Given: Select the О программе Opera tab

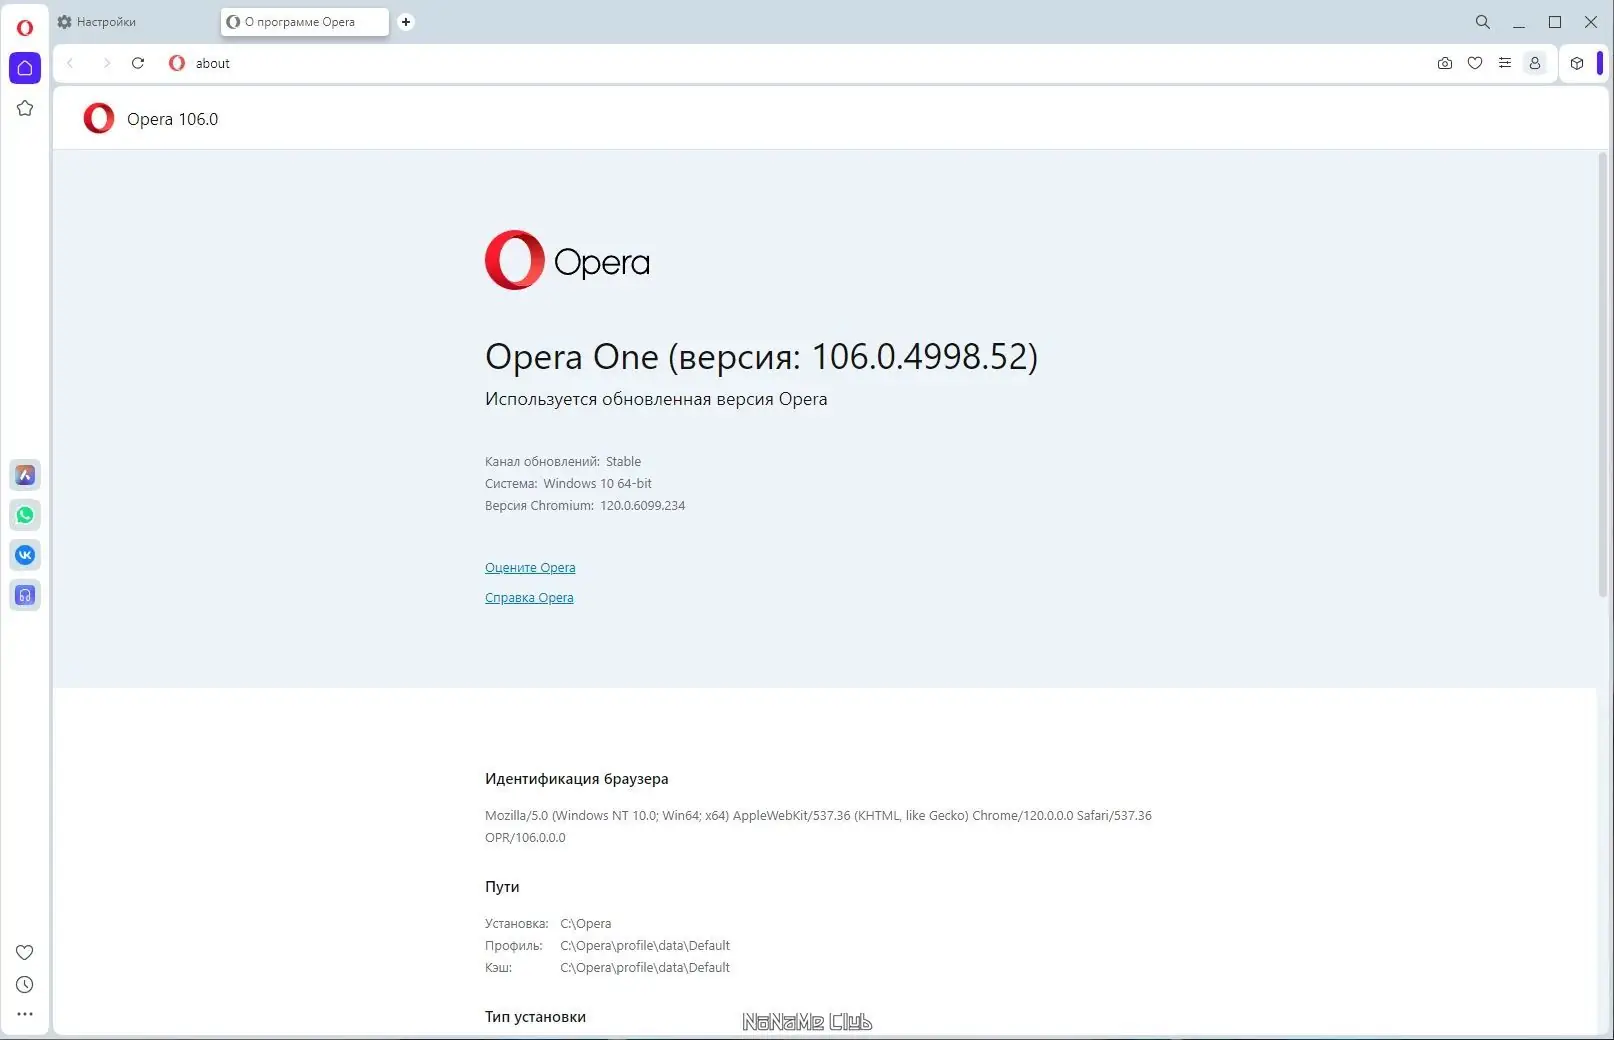Looking at the screenshot, I should click(x=304, y=22).
